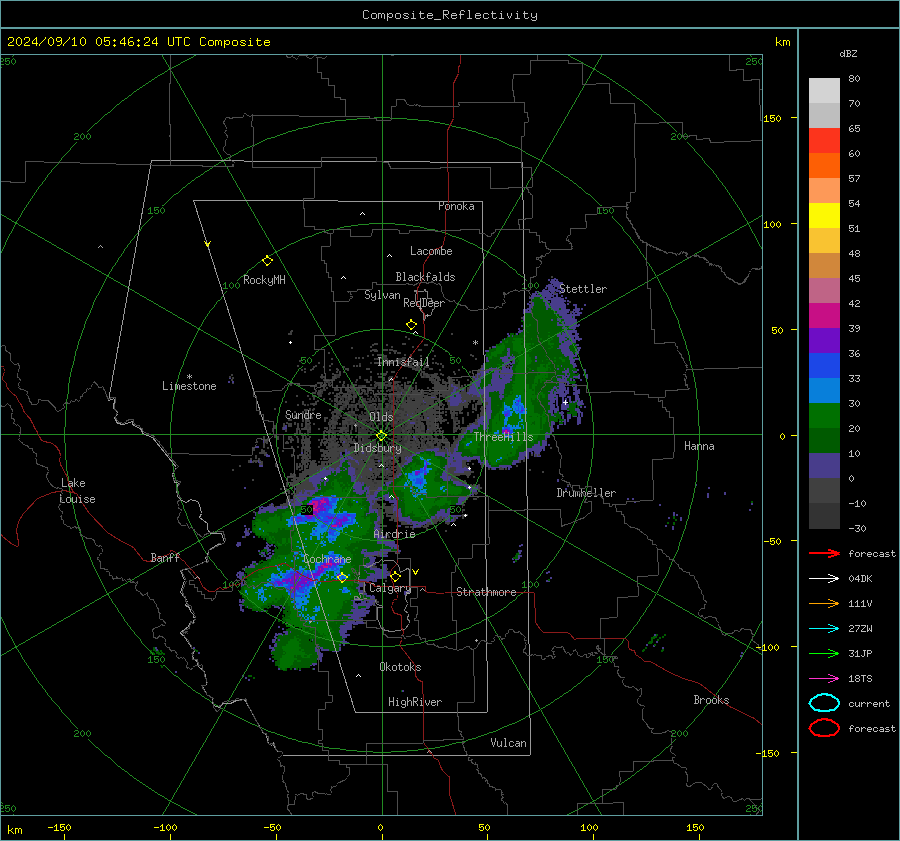Click the Airdrie city label

click(394, 534)
